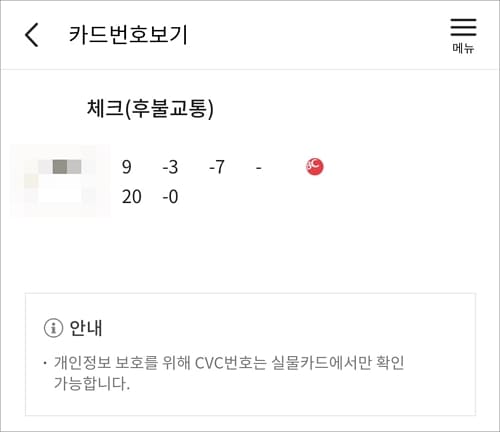Screen dimensions: 500x432
Task: Click the 안내 notice heading
Action: tap(86, 328)
